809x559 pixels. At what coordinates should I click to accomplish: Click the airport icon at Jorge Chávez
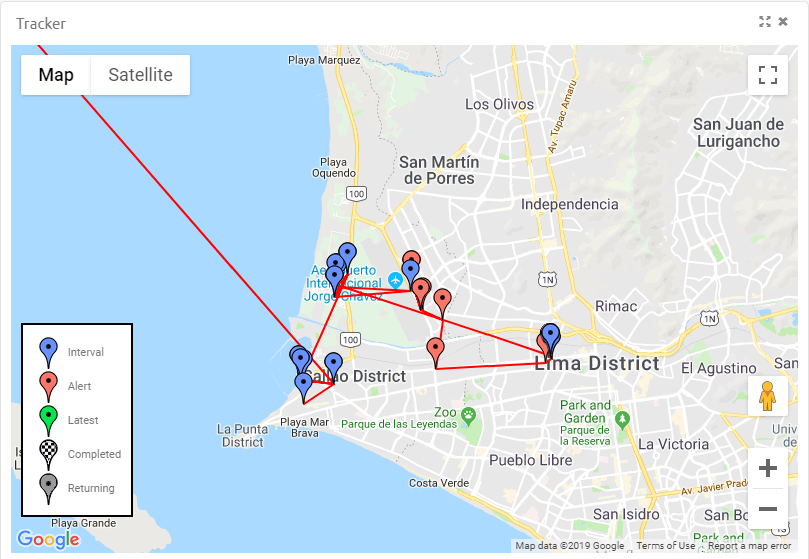396,279
